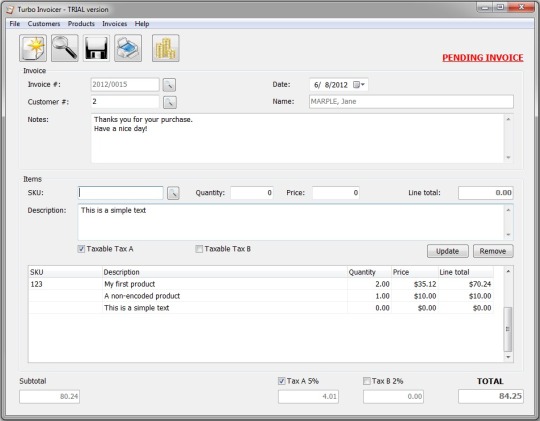Click the lookup icon beside SKU field
Viewport: 540px width, 421px height.
[173, 193]
